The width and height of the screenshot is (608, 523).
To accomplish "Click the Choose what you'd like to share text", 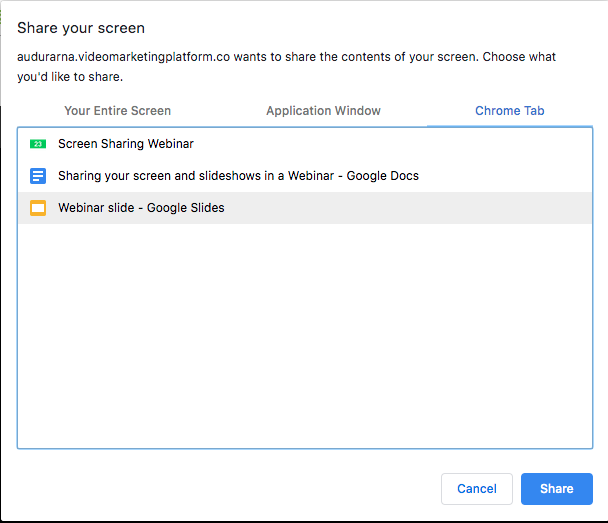I will (x=286, y=67).
